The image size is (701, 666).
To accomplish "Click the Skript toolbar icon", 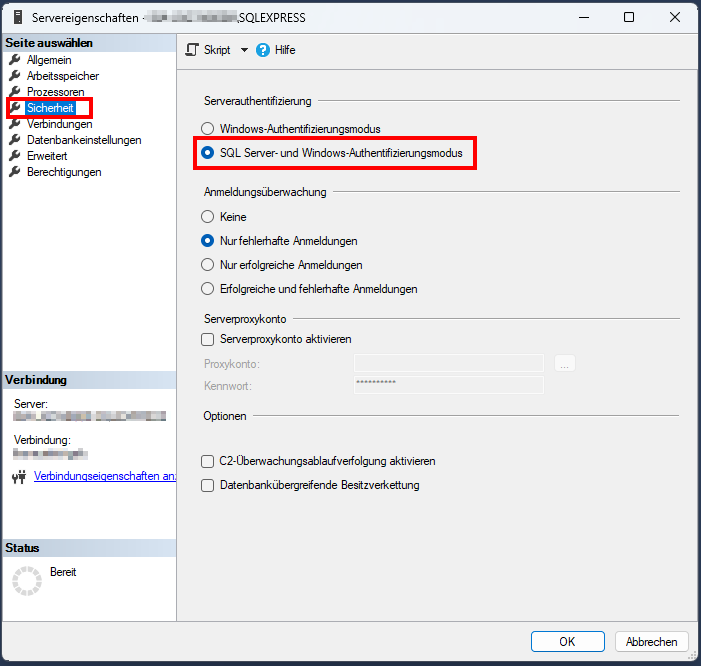I will tap(192, 50).
